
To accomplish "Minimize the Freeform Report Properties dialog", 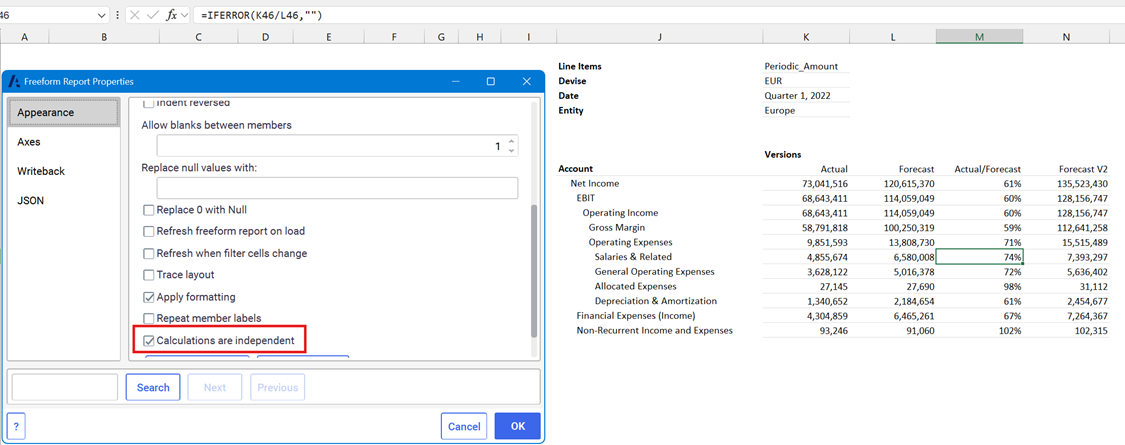I will click(455, 81).
